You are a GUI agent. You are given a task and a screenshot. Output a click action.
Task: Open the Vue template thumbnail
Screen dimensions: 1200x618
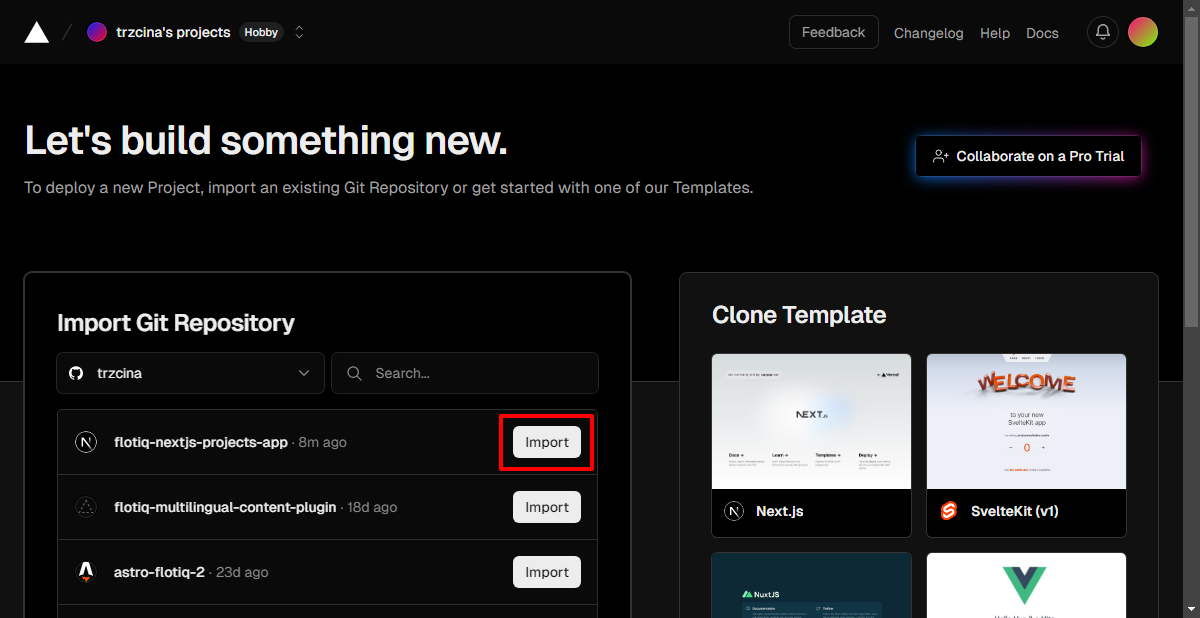1026,585
